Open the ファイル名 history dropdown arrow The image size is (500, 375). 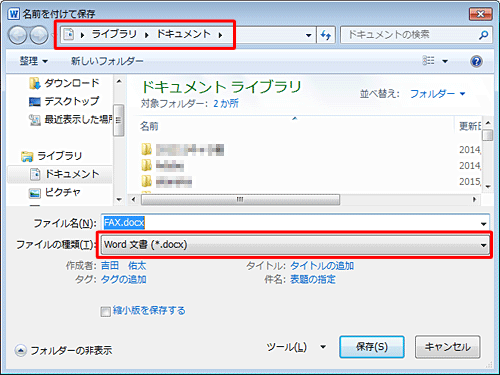tap(483, 224)
